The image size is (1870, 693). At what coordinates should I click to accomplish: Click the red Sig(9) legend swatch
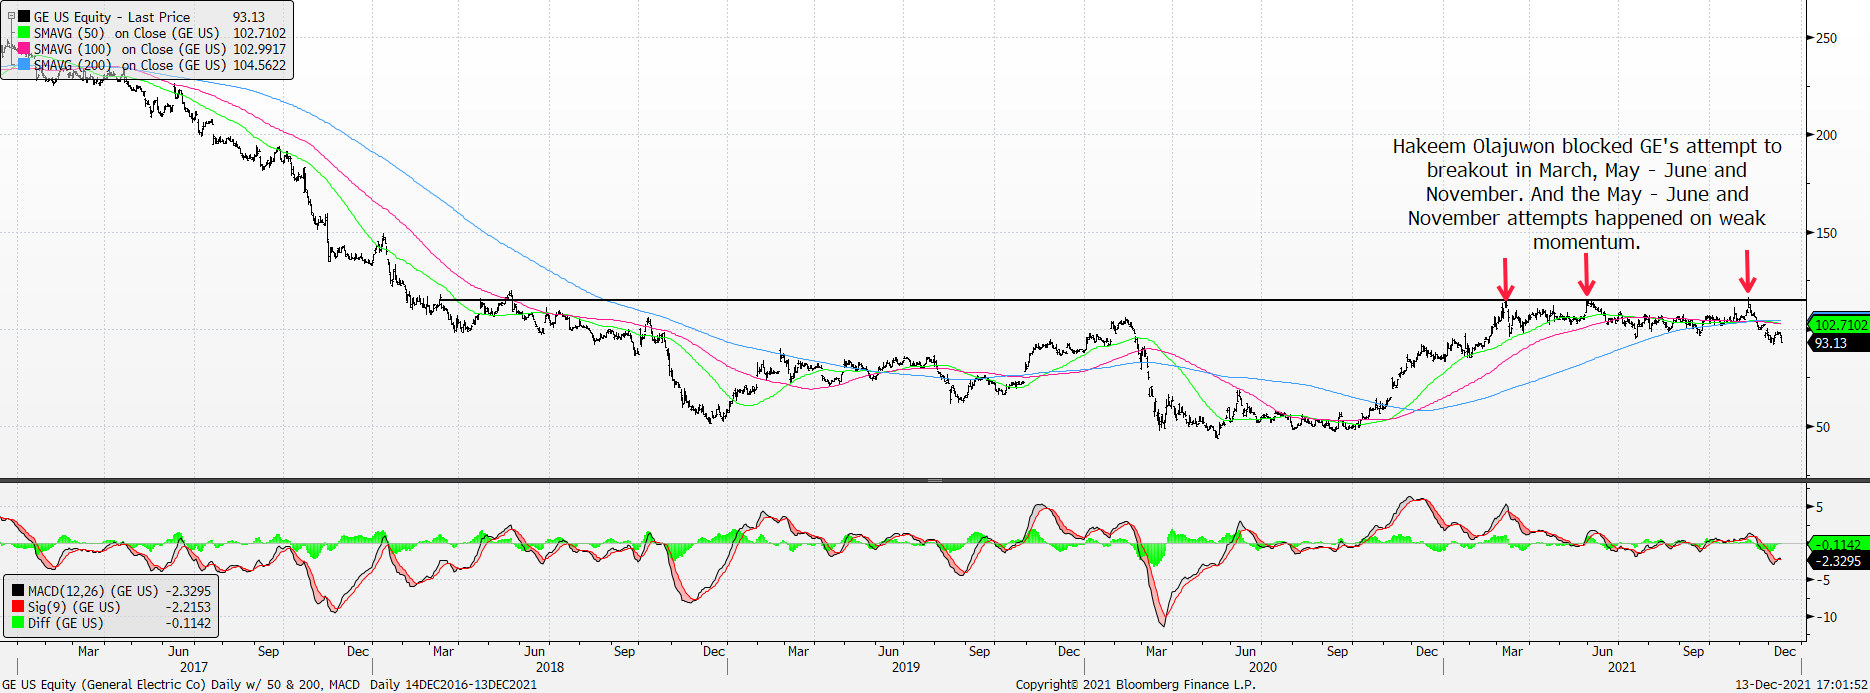[x=18, y=607]
